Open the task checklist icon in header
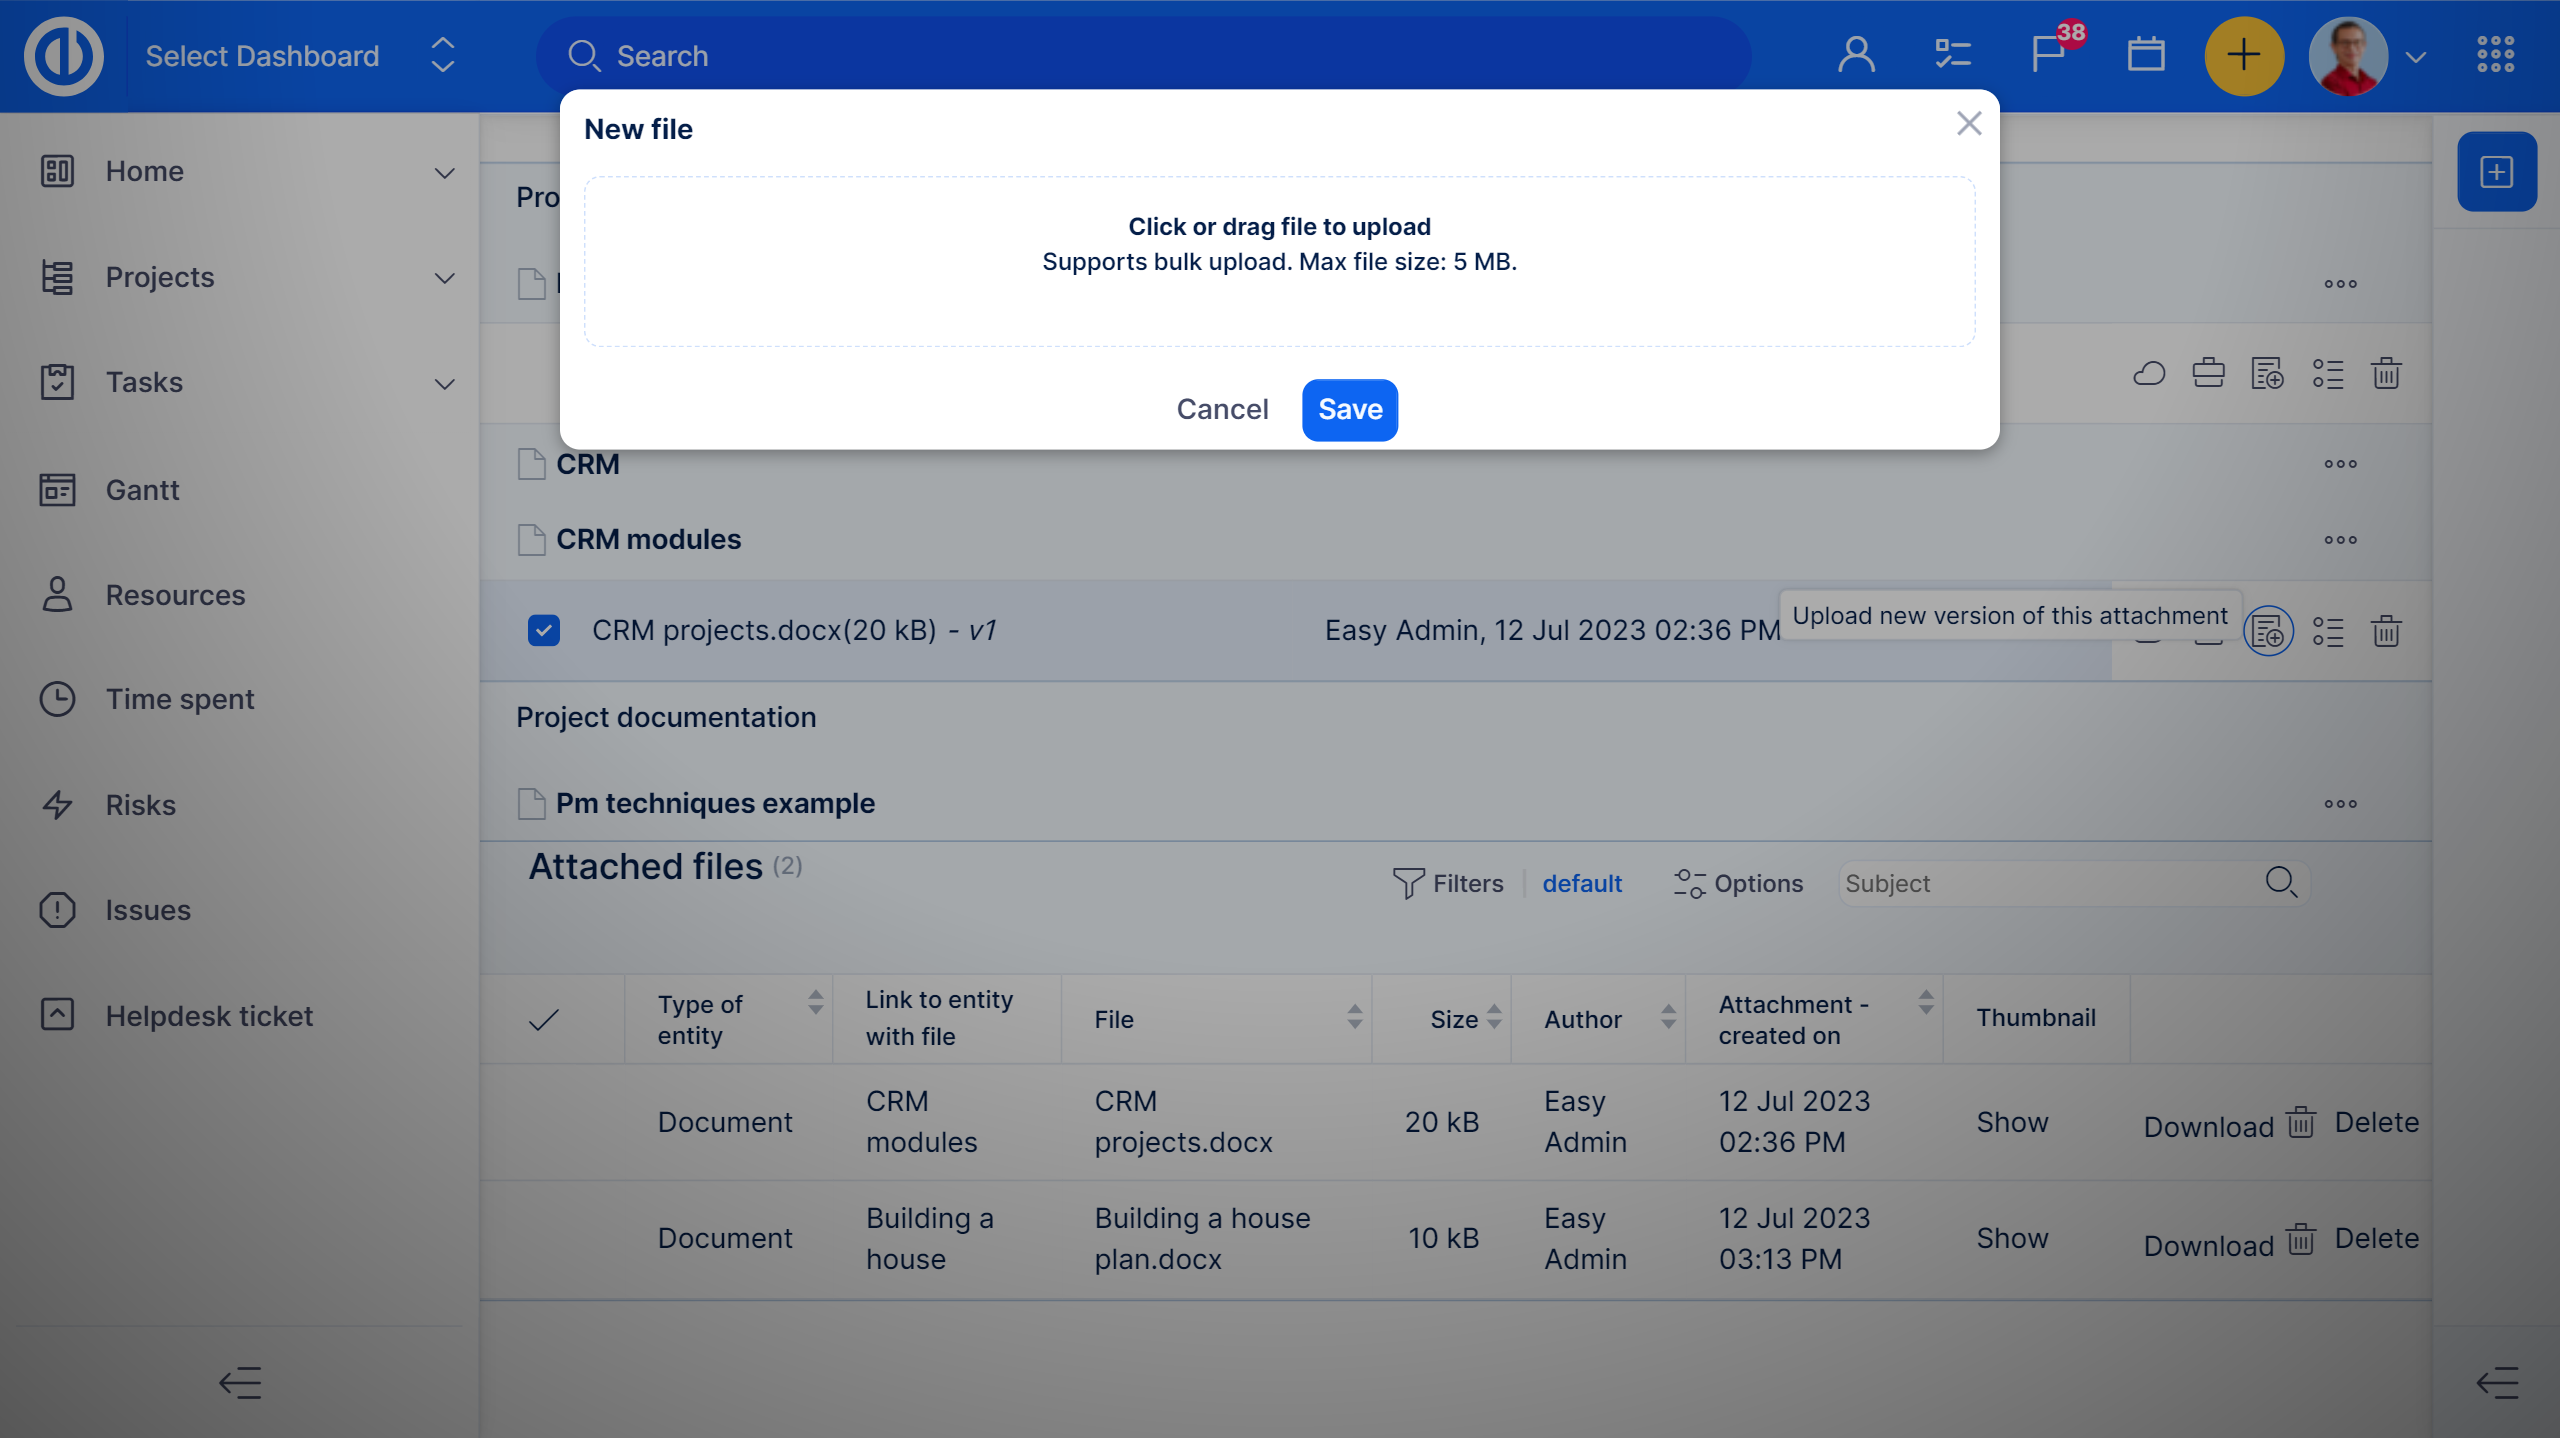Image resolution: width=2560 pixels, height=1438 pixels. (x=1952, y=55)
